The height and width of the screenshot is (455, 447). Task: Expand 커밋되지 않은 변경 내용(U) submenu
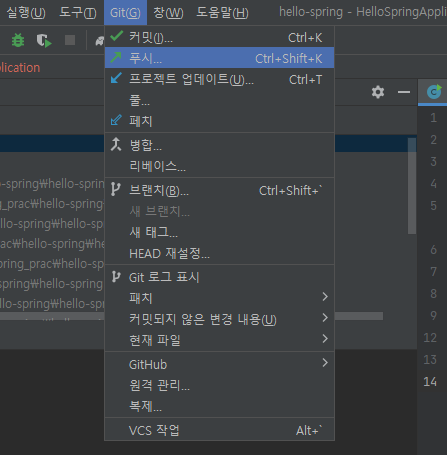pyautogui.click(x=219, y=319)
